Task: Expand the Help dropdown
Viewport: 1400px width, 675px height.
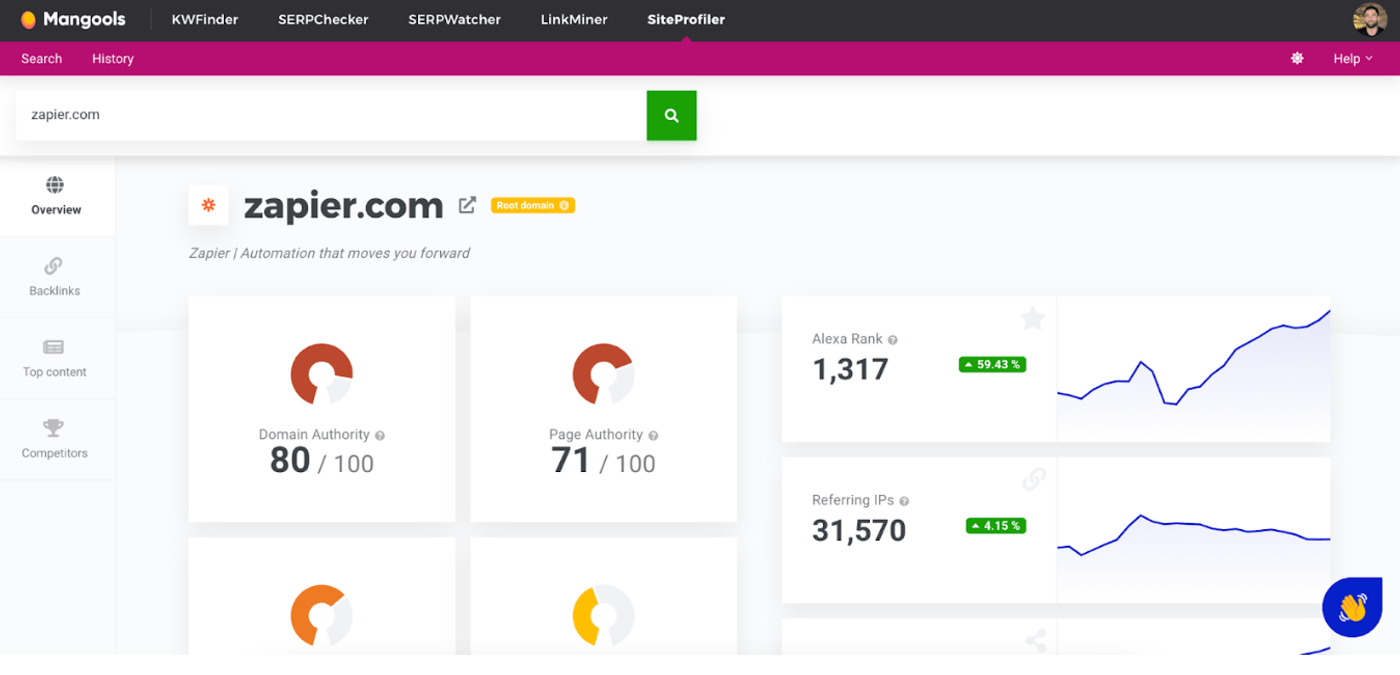Action: point(1352,58)
